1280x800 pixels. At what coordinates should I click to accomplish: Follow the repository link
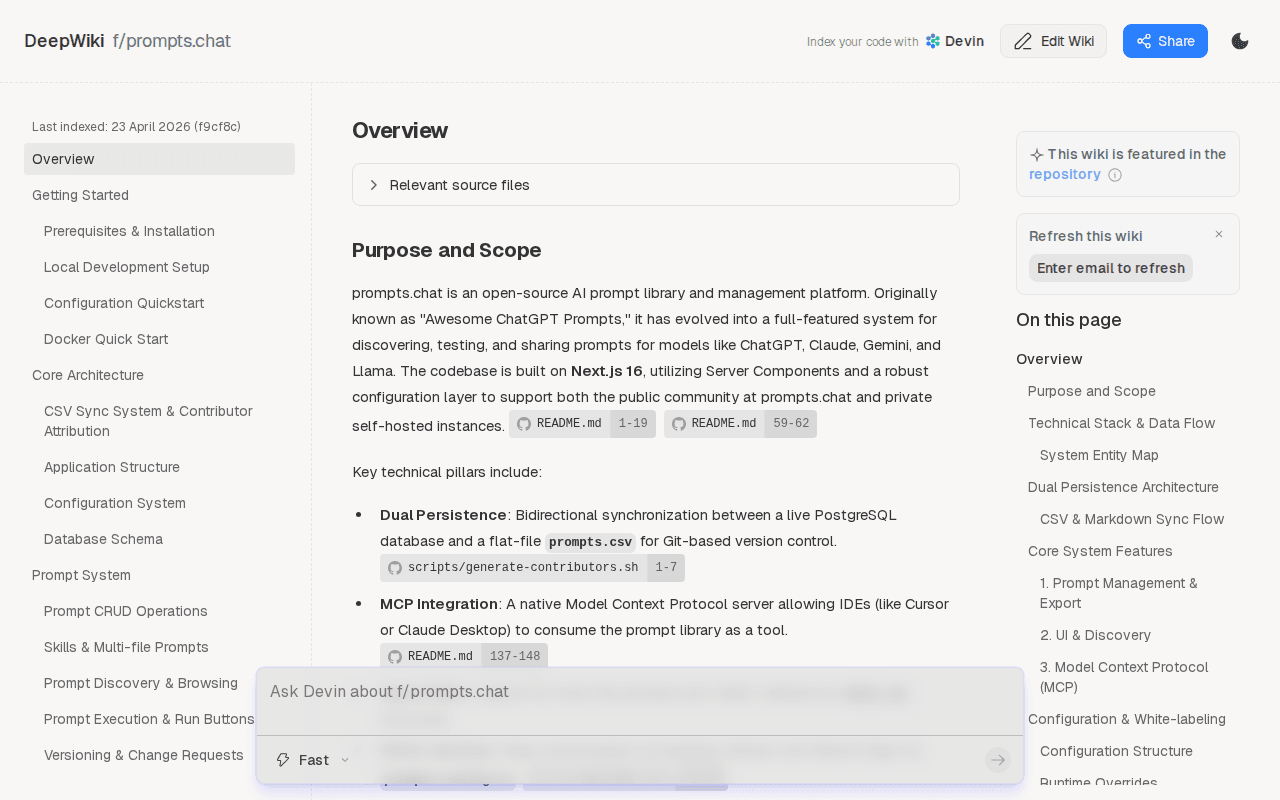1065,174
